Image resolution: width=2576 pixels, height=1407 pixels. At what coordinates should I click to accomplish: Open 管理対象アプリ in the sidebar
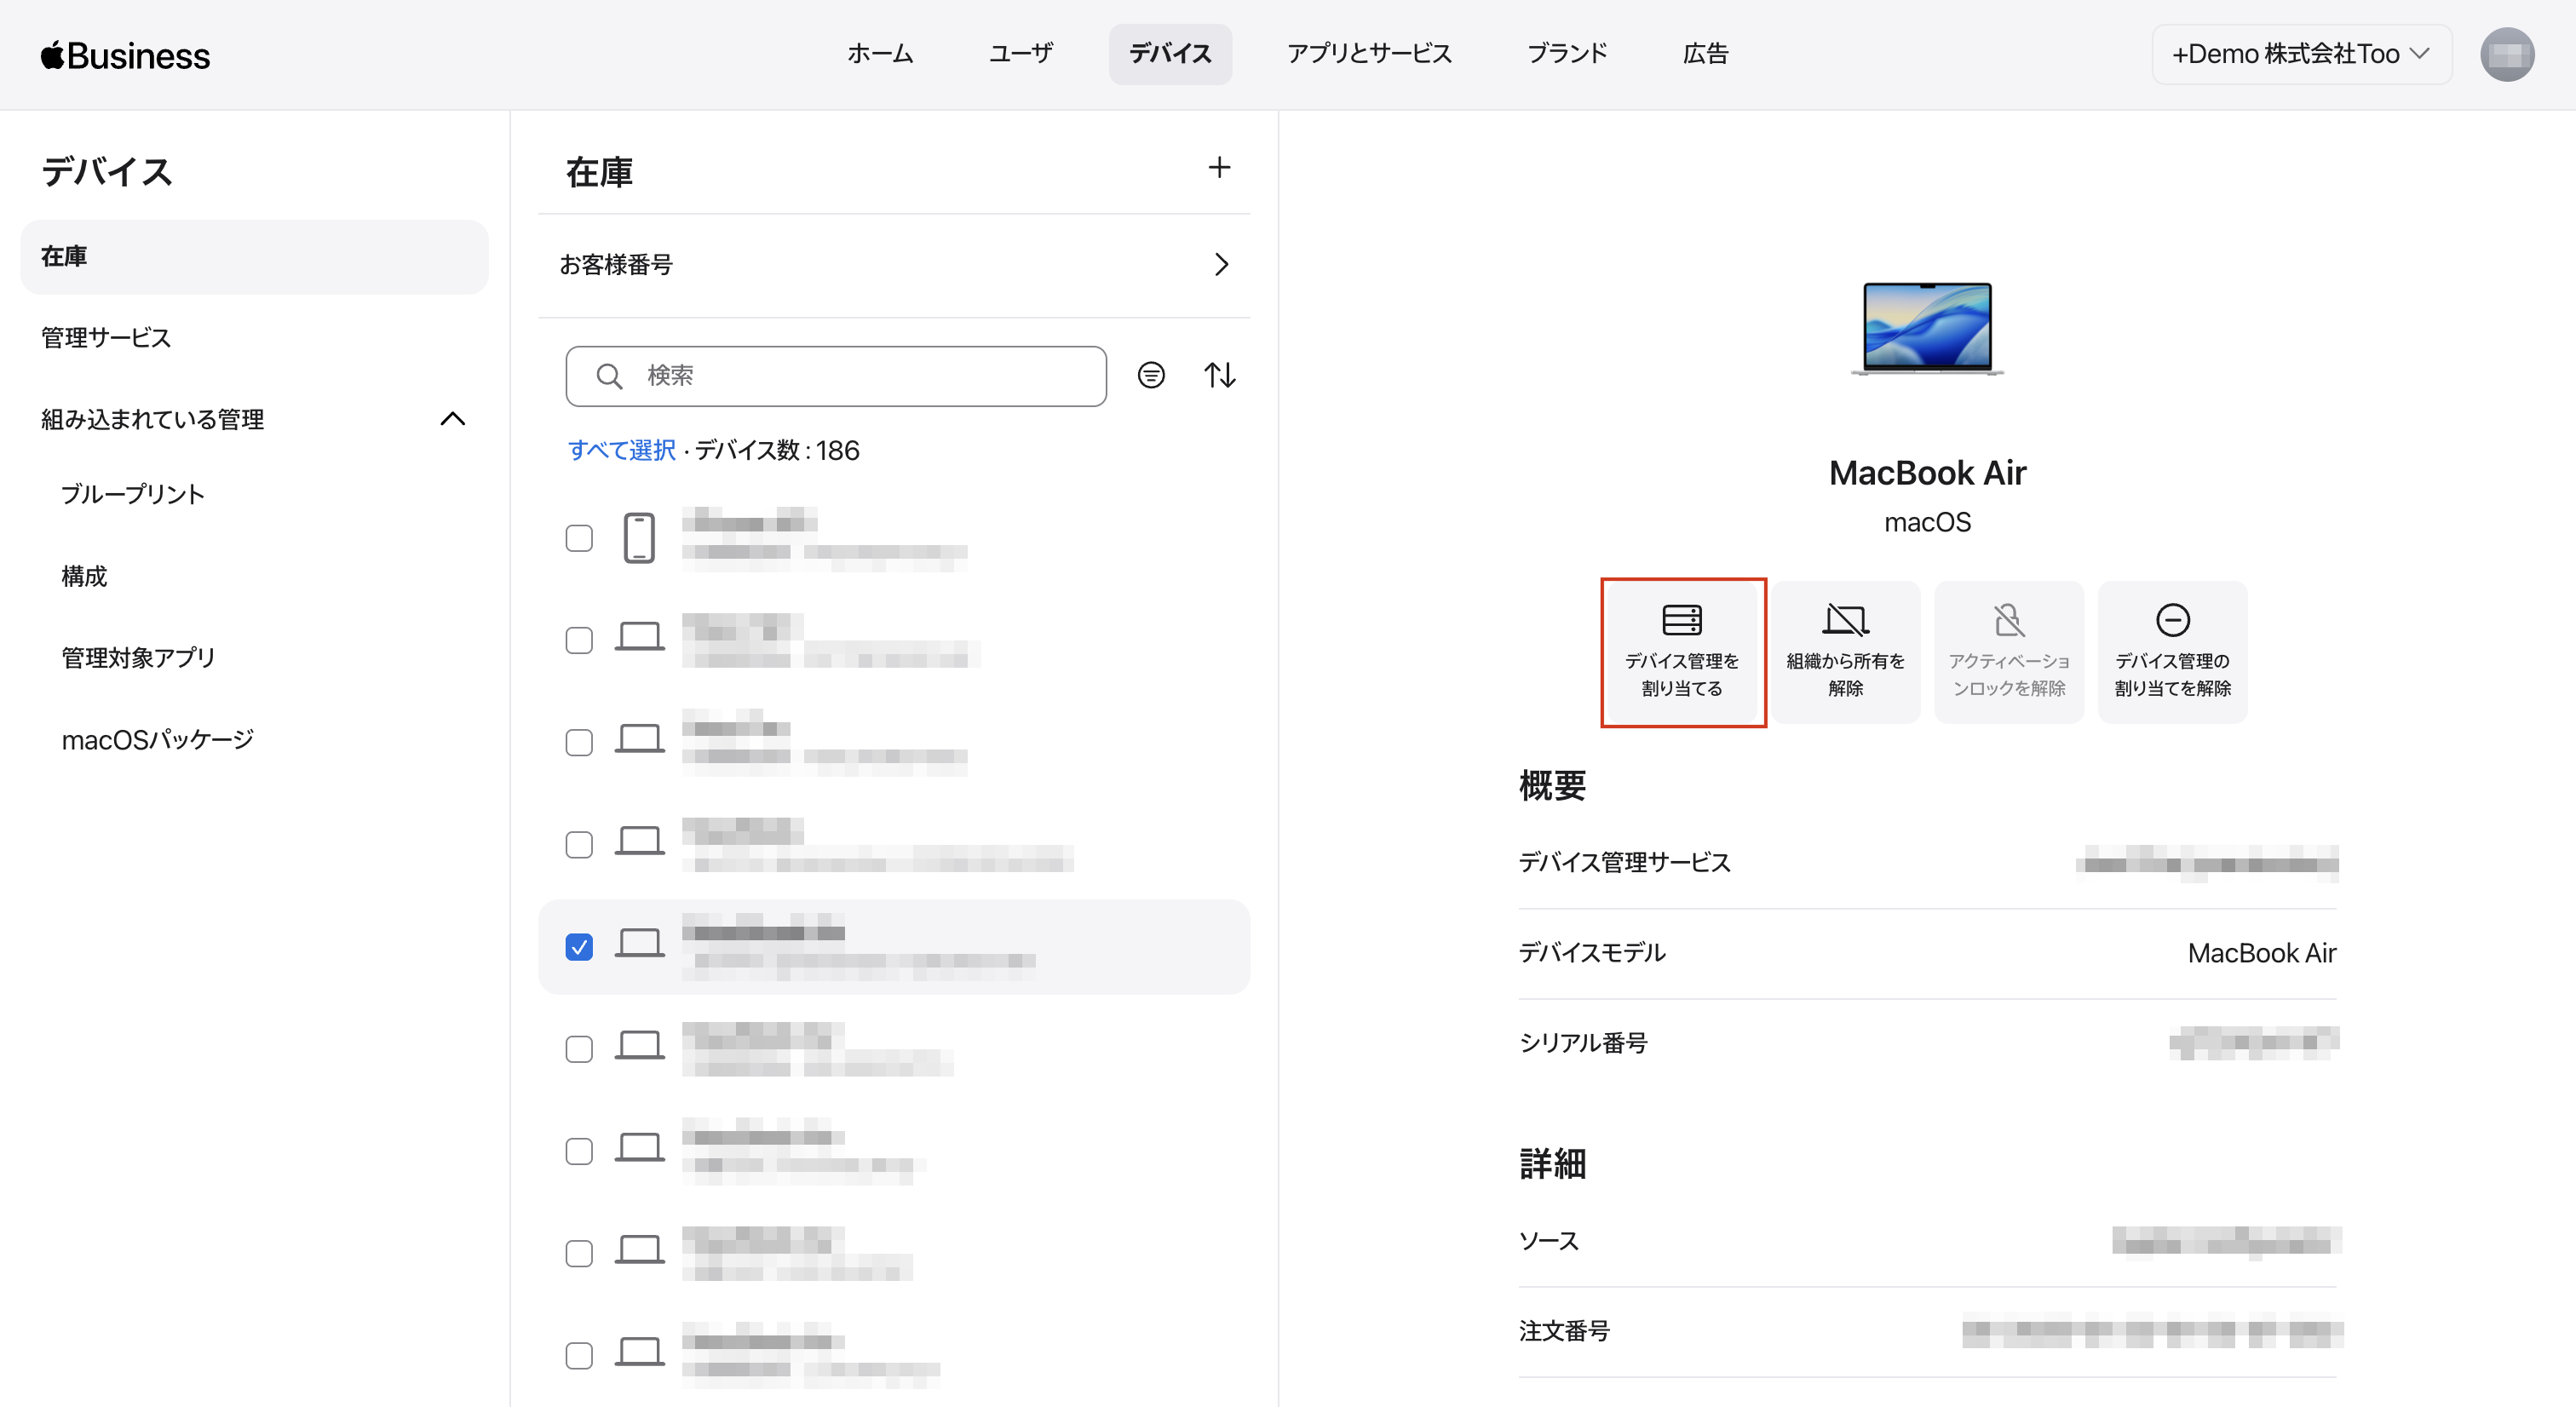coord(138,658)
